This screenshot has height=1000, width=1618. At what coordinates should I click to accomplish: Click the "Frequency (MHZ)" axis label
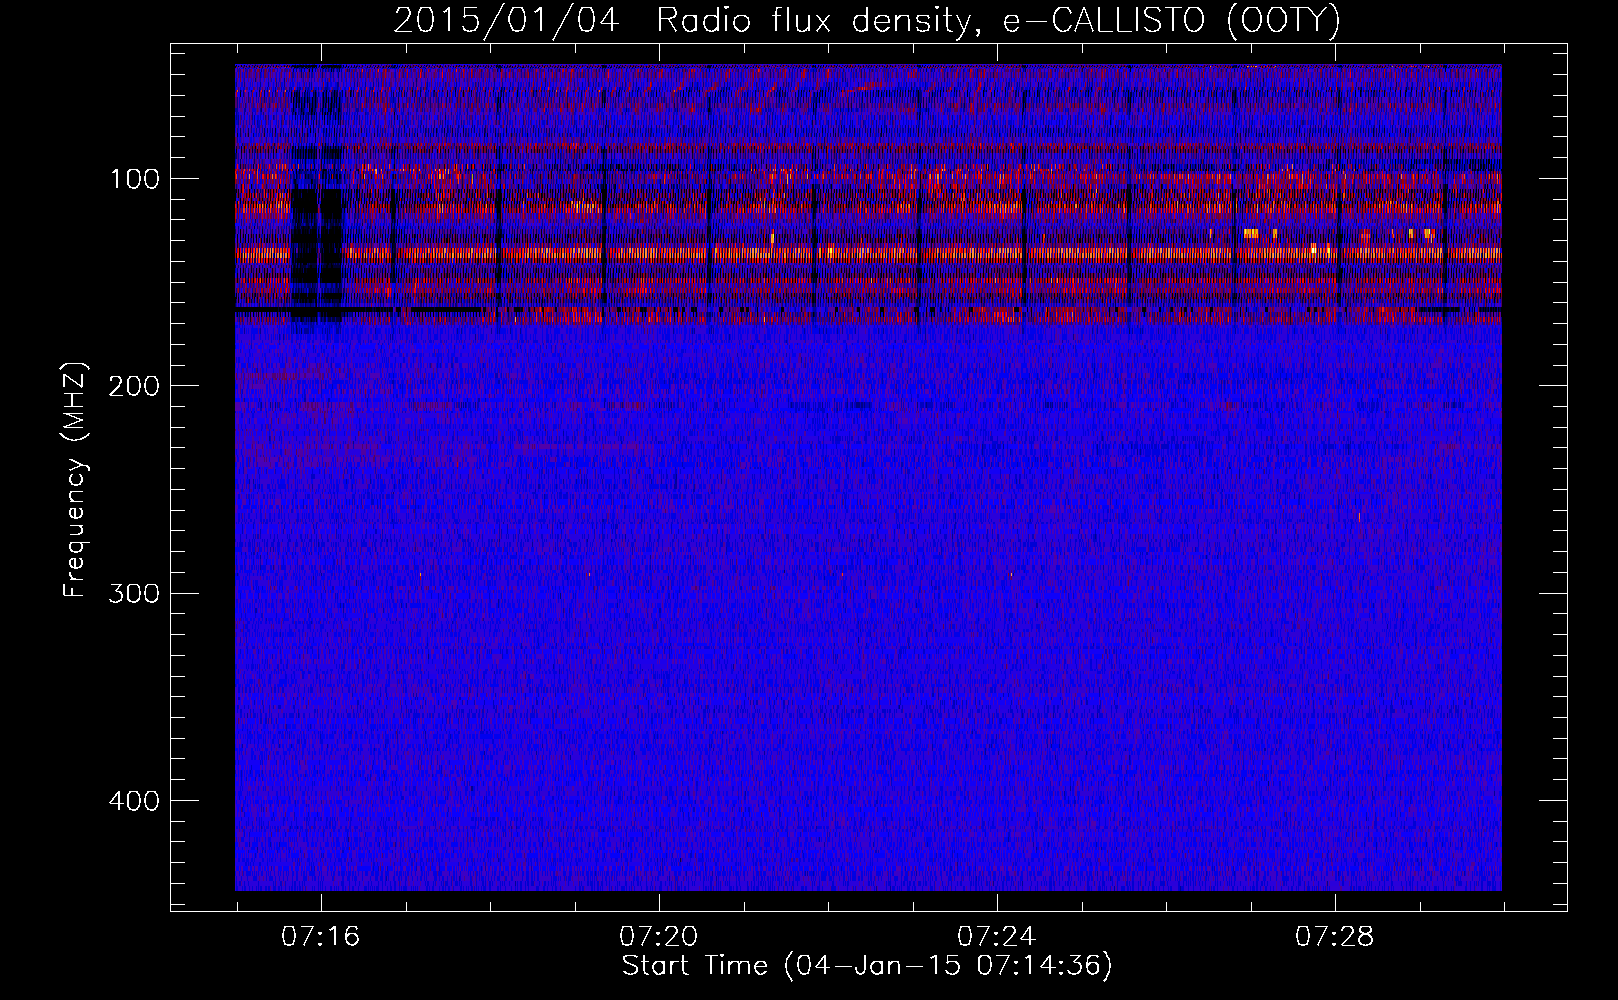pyautogui.click(x=75, y=480)
